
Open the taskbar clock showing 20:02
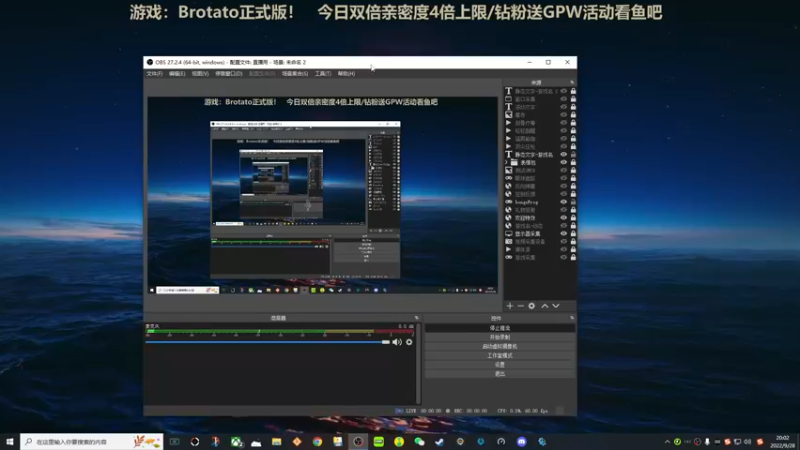click(x=782, y=442)
